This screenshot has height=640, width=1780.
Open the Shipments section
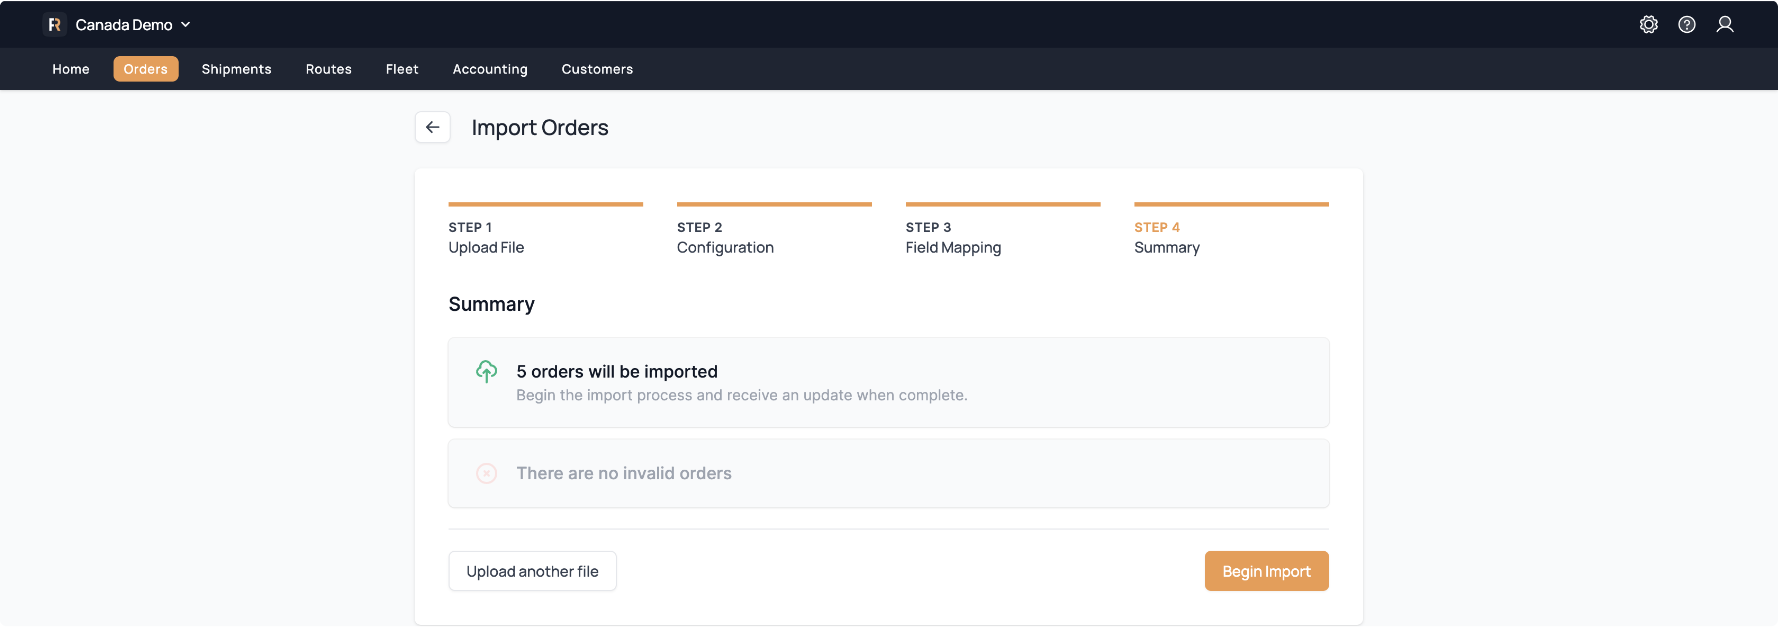click(x=236, y=69)
